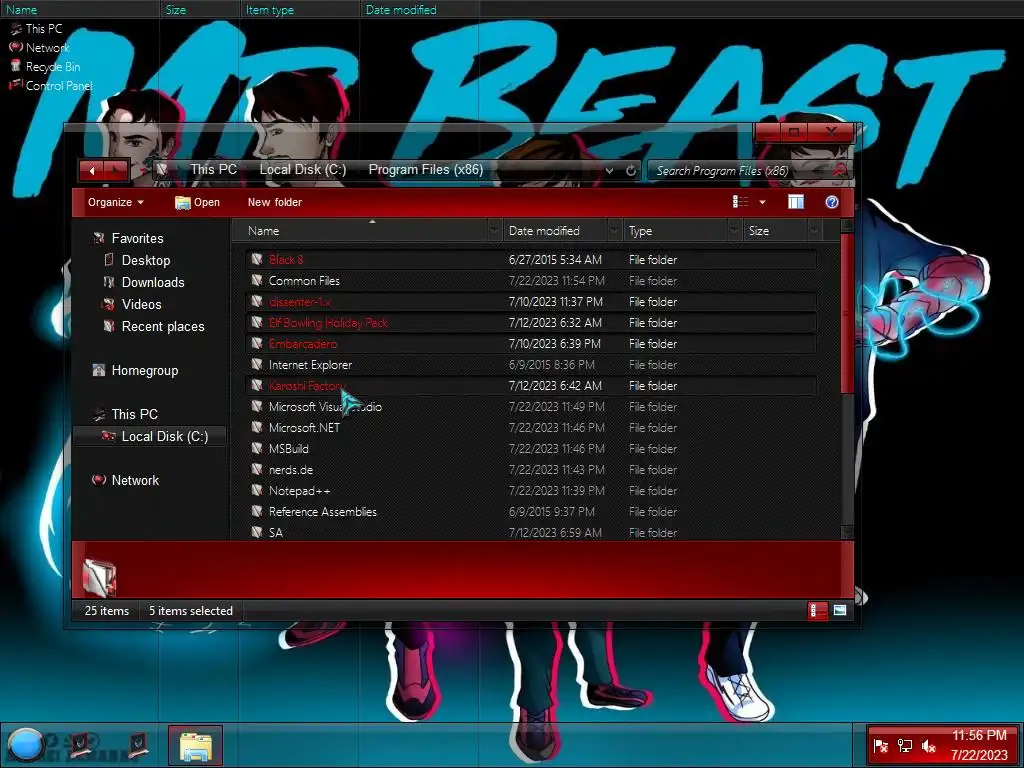Open Date modified column filter dropdown
Image resolution: width=1024 pixels, height=768 pixels.
(614, 231)
